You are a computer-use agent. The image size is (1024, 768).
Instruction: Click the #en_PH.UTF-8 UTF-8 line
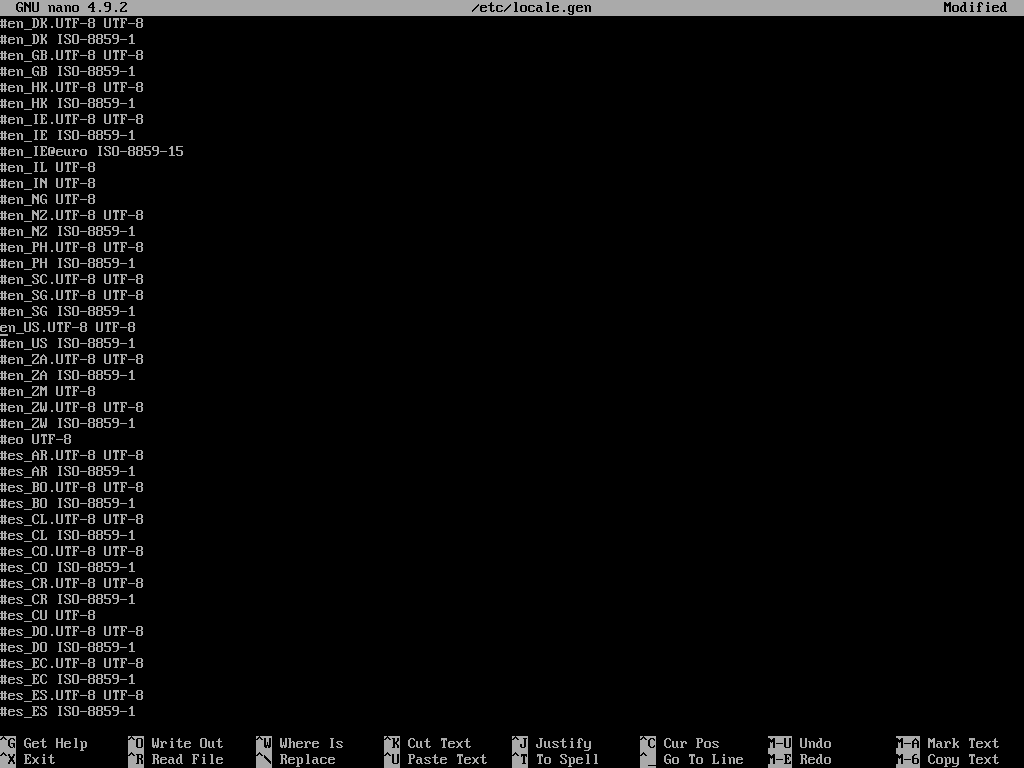[72, 248]
